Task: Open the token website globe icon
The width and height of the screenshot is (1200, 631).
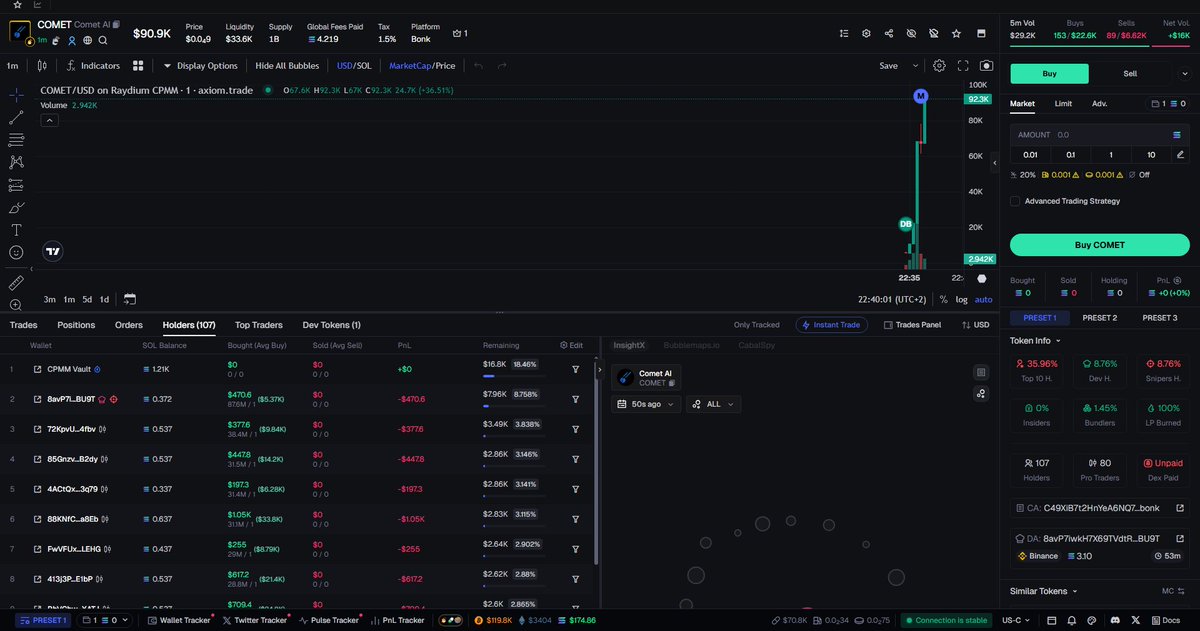Action: point(88,40)
